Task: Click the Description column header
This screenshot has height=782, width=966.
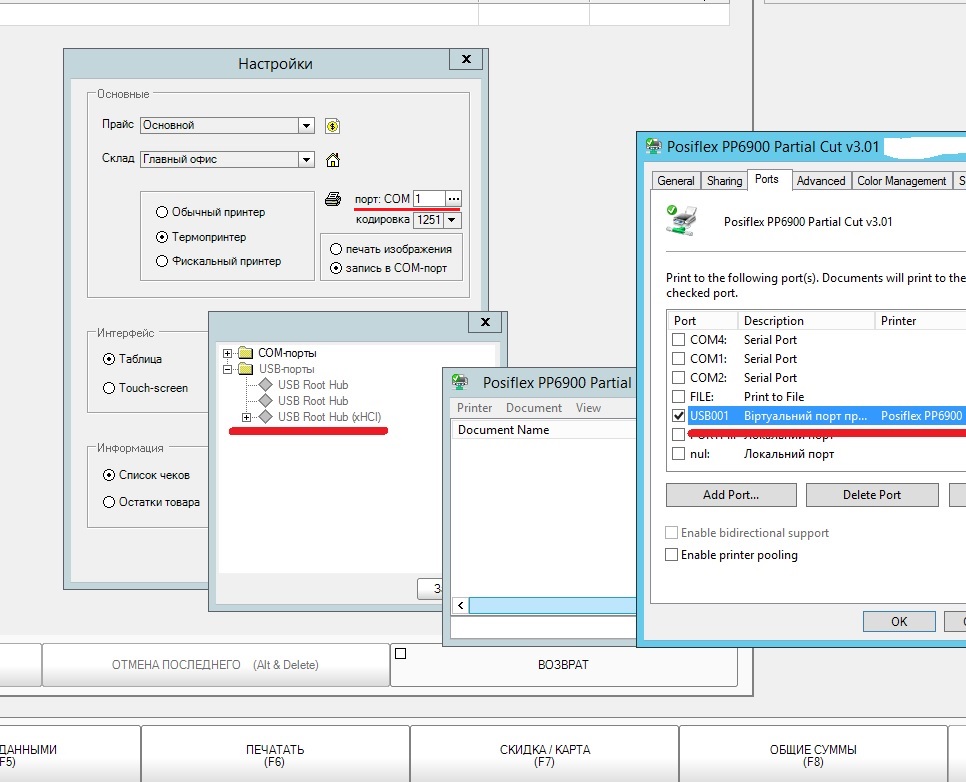Action: click(806, 320)
